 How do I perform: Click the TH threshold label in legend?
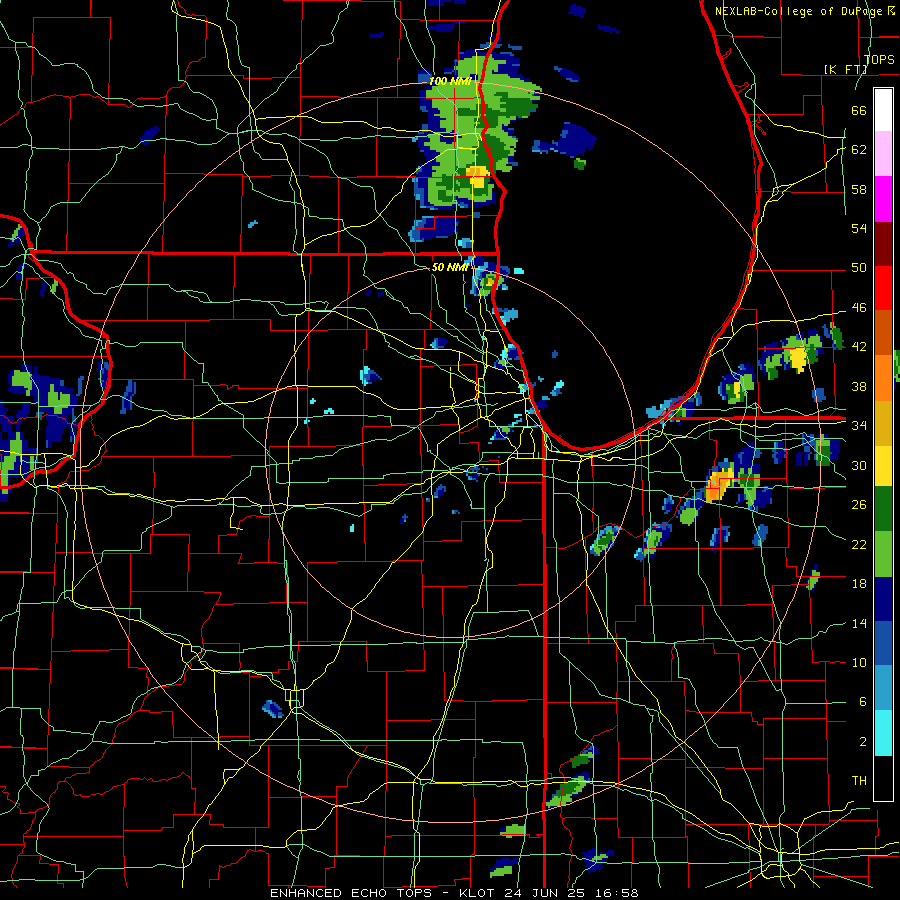(859, 781)
